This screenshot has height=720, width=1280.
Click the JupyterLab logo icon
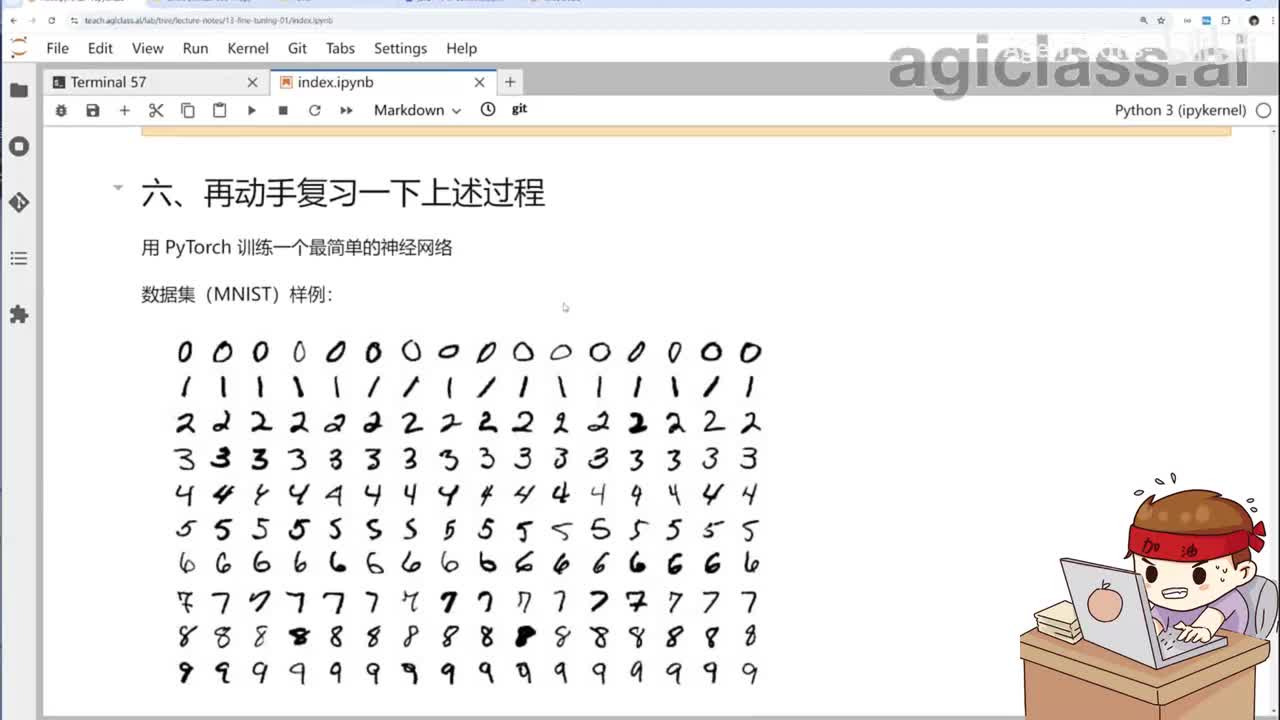[x=19, y=47]
